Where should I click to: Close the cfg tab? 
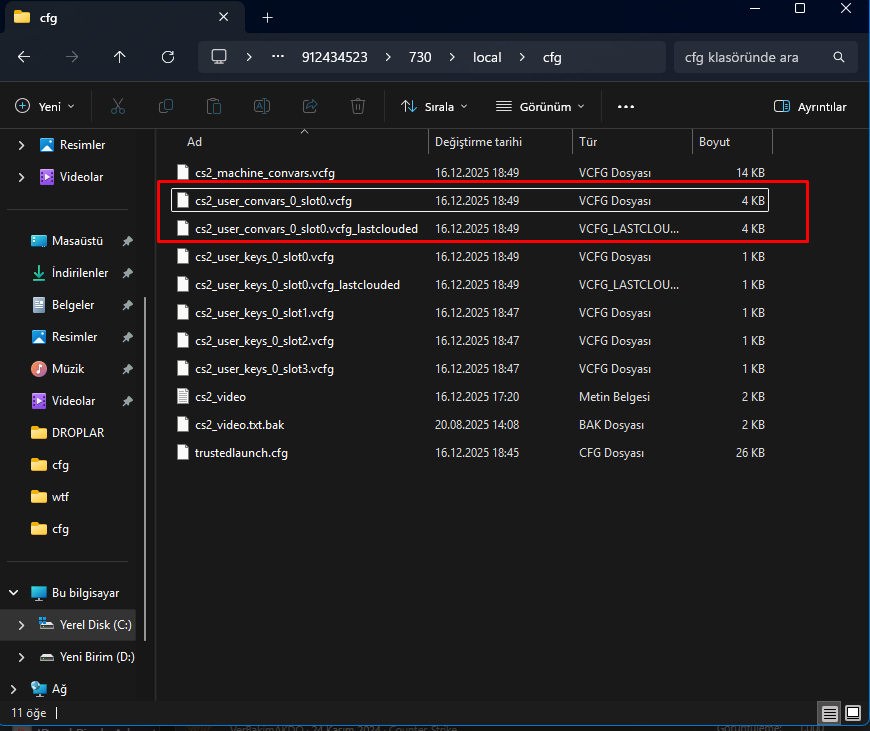[224, 17]
